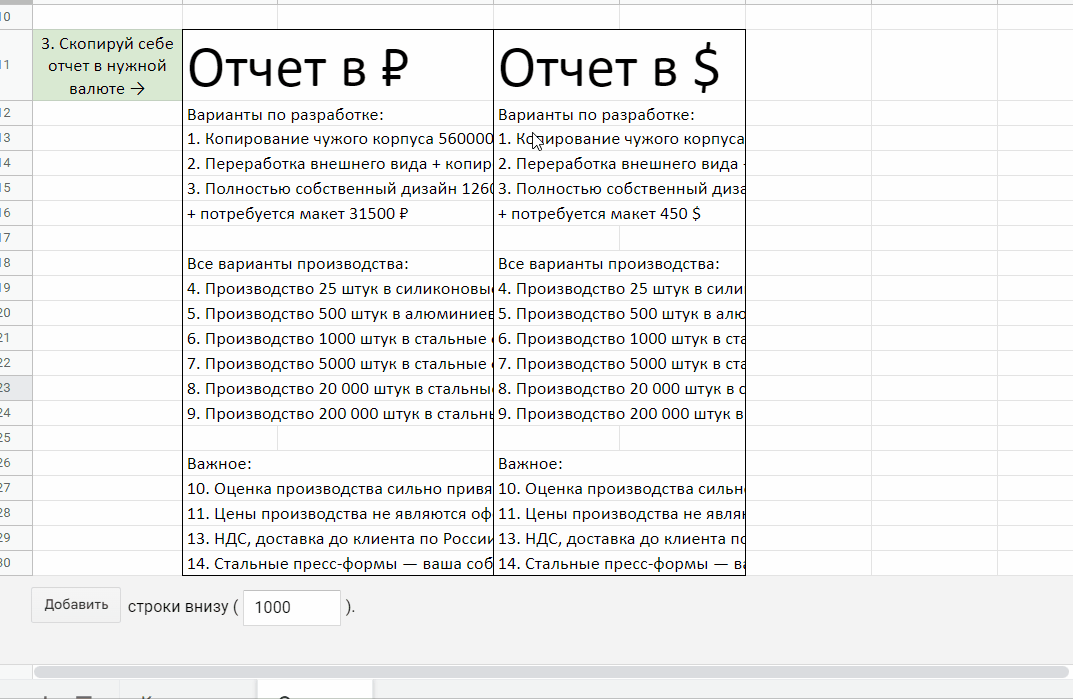This screenshot has width=1073, height=699.
Task: Click "9. Производство 200 000 штук" in dollar report
Action: (x=619, y=412)
